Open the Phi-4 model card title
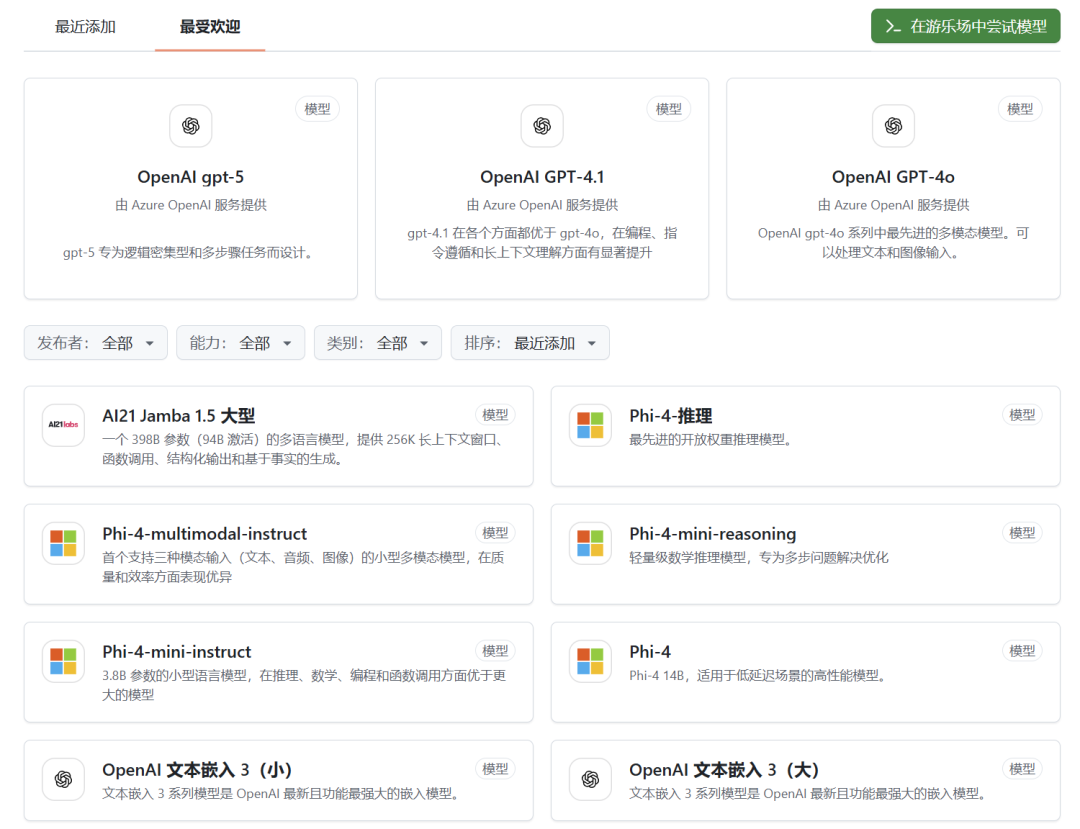This screenshot has width=1080, height=829. pyautogui.click(x=650, y=651)
